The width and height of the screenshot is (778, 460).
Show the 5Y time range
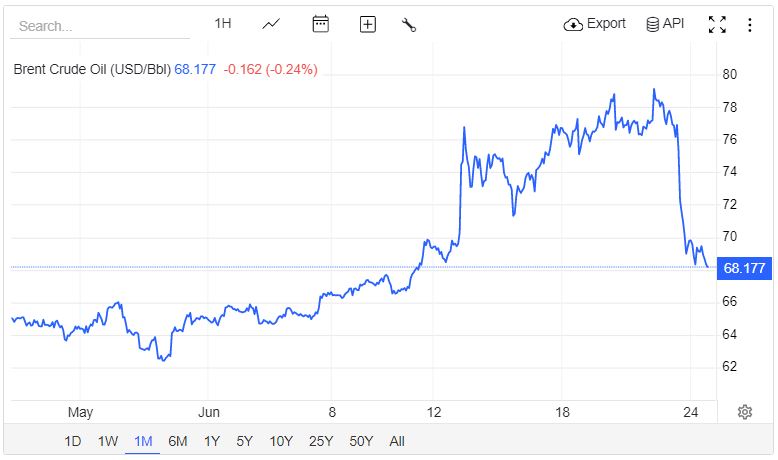245,441
